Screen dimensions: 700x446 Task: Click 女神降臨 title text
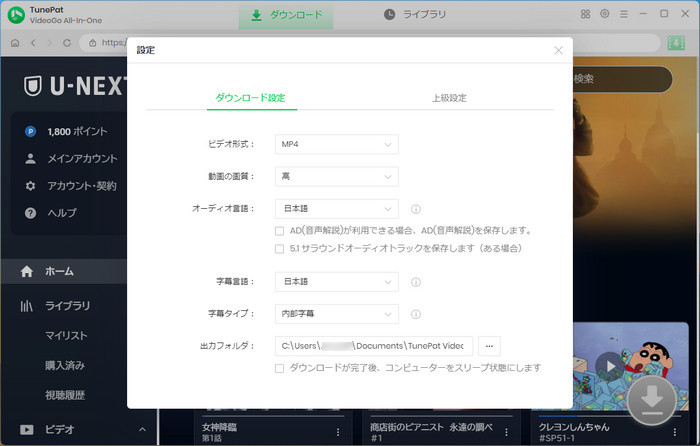click(220, 427)
